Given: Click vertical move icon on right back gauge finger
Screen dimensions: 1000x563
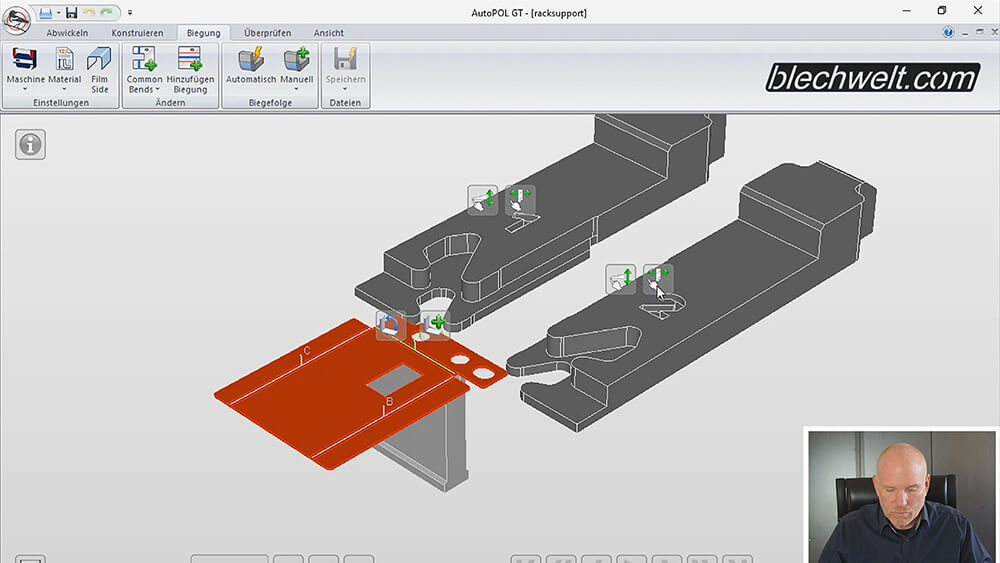Looking at the screenshot, I should click(x=621, y=279).
